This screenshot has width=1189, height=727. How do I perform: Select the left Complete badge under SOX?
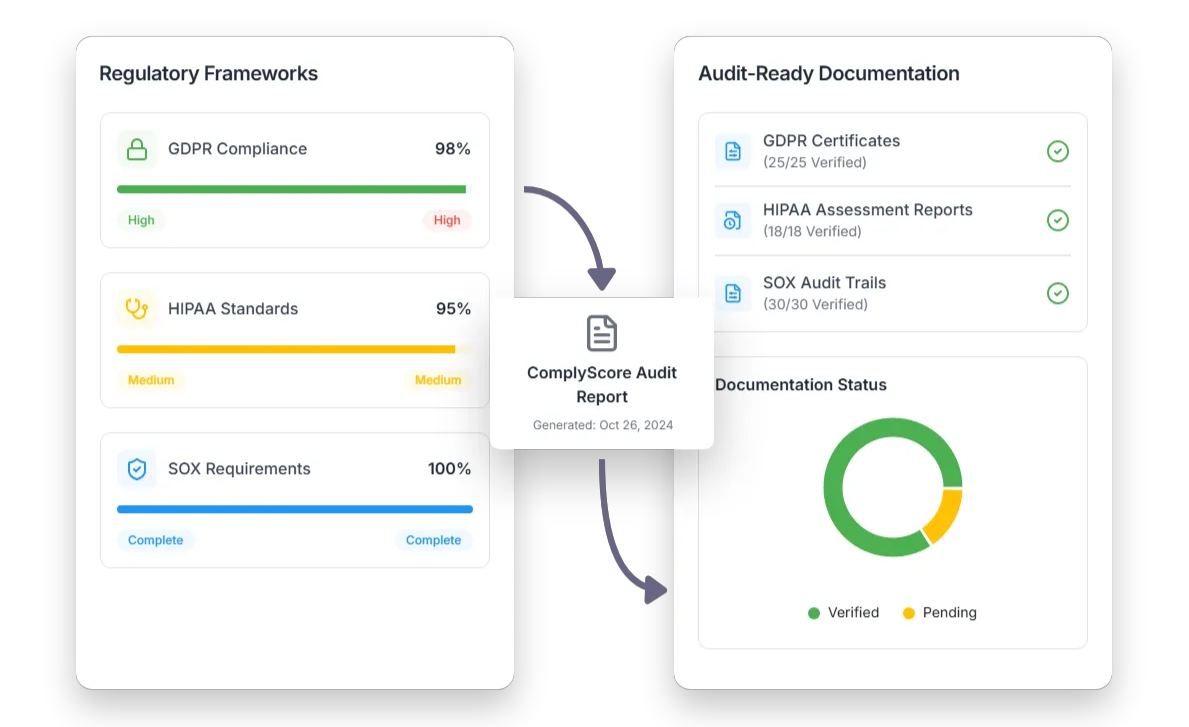point(155,540)
